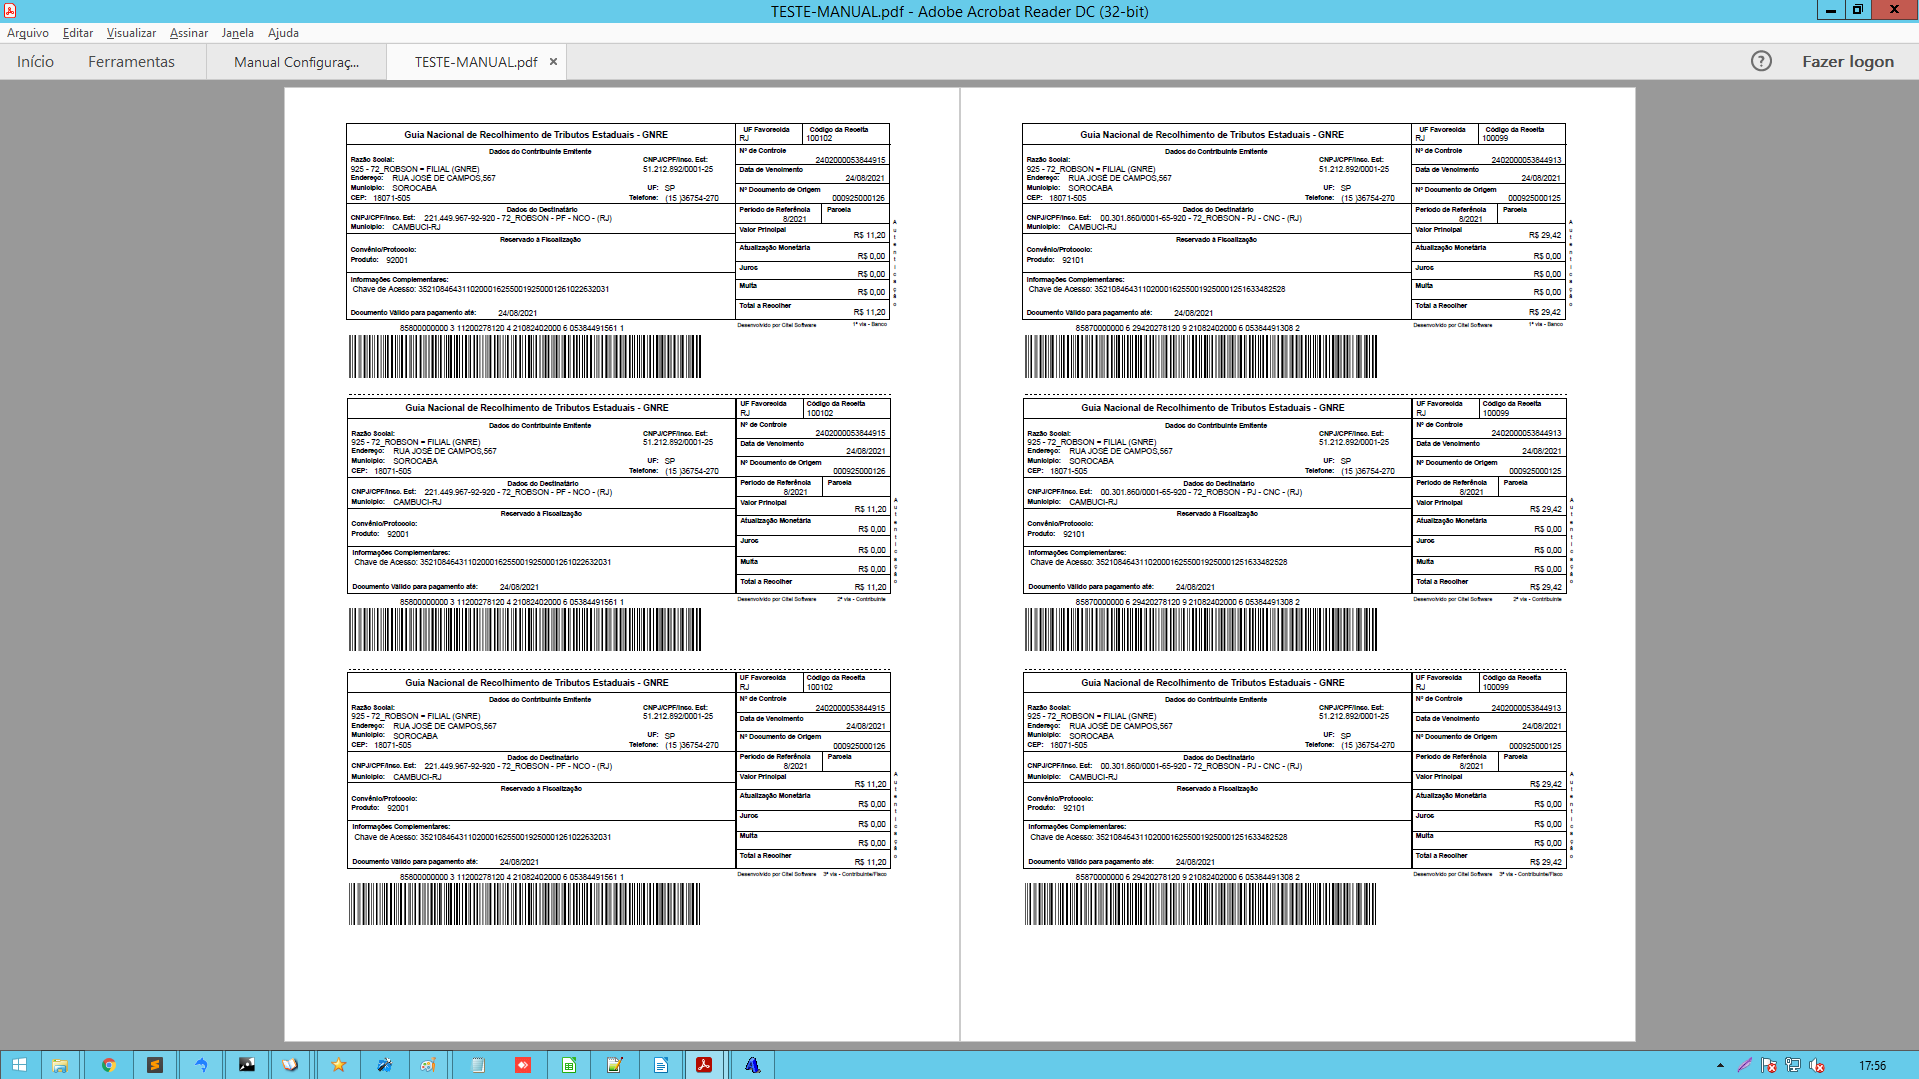1919x1079 pixels.
Task: Open the black image viewer taskbar icon
Action: pos(247,1065)
